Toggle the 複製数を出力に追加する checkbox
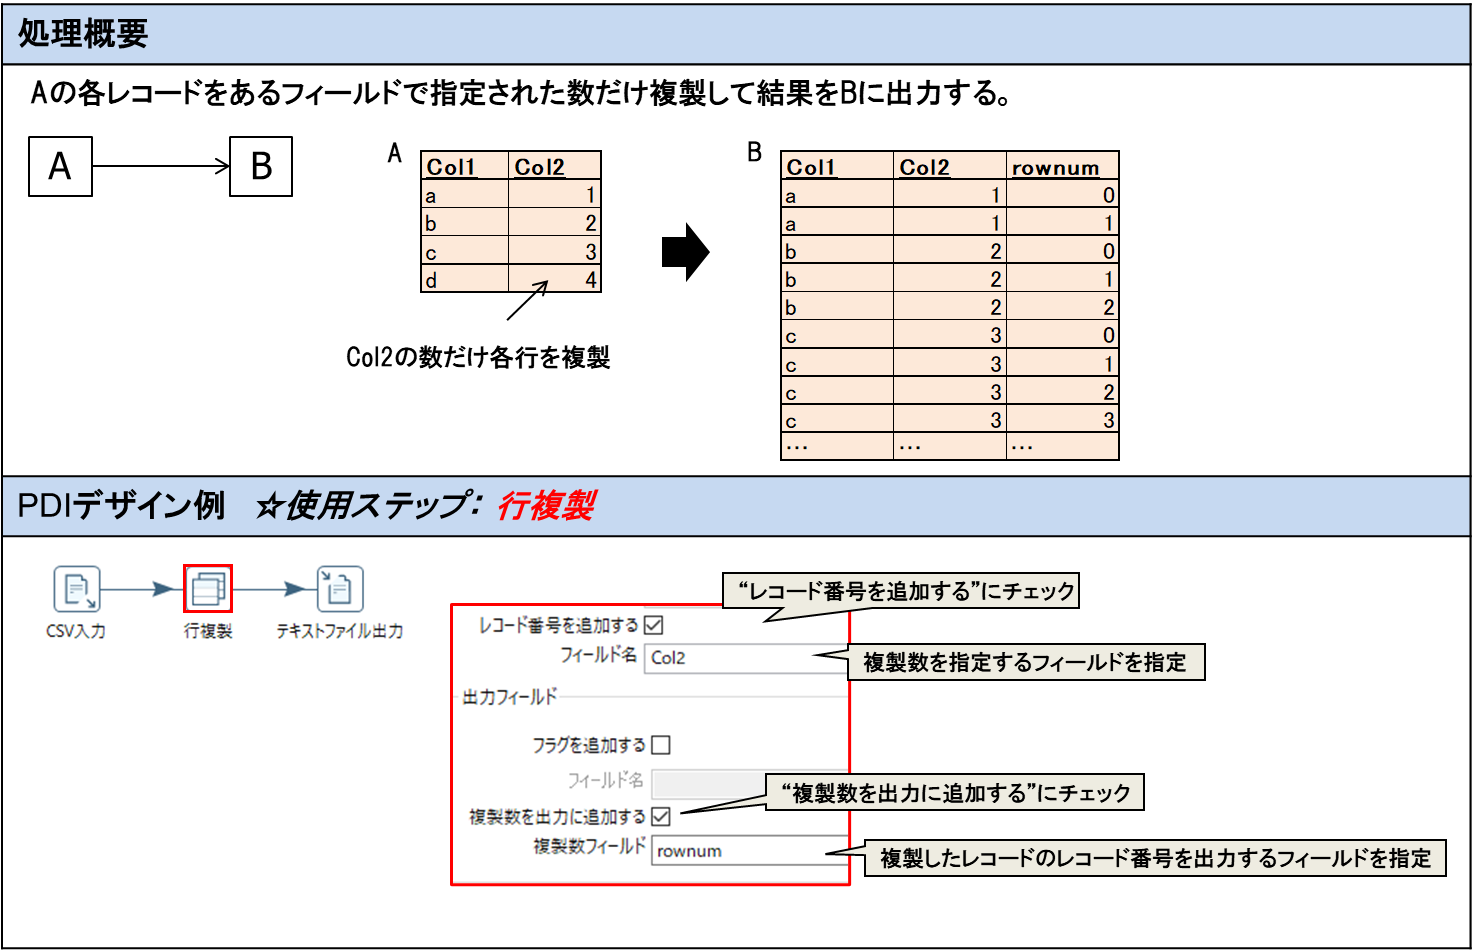This screenshot has width=1473, height=951. (661, 817)
